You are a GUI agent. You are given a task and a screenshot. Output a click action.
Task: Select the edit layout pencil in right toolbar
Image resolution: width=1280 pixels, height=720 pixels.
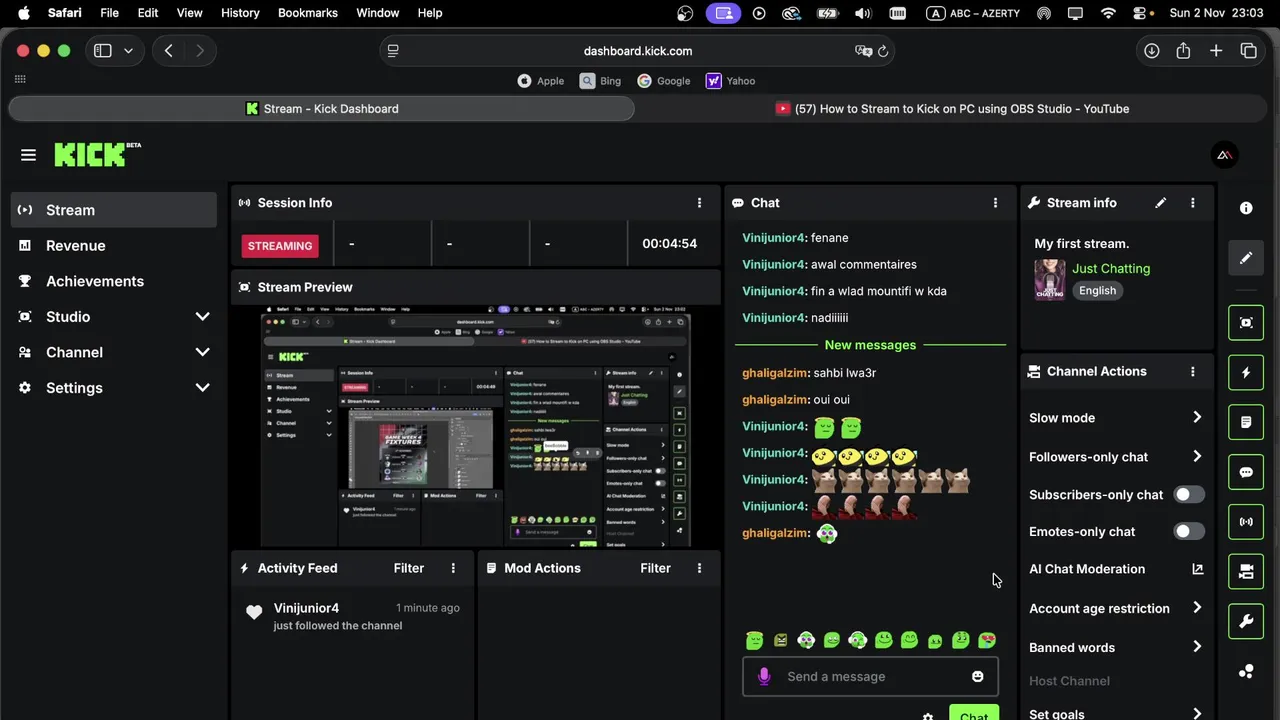pos(1246,258)
